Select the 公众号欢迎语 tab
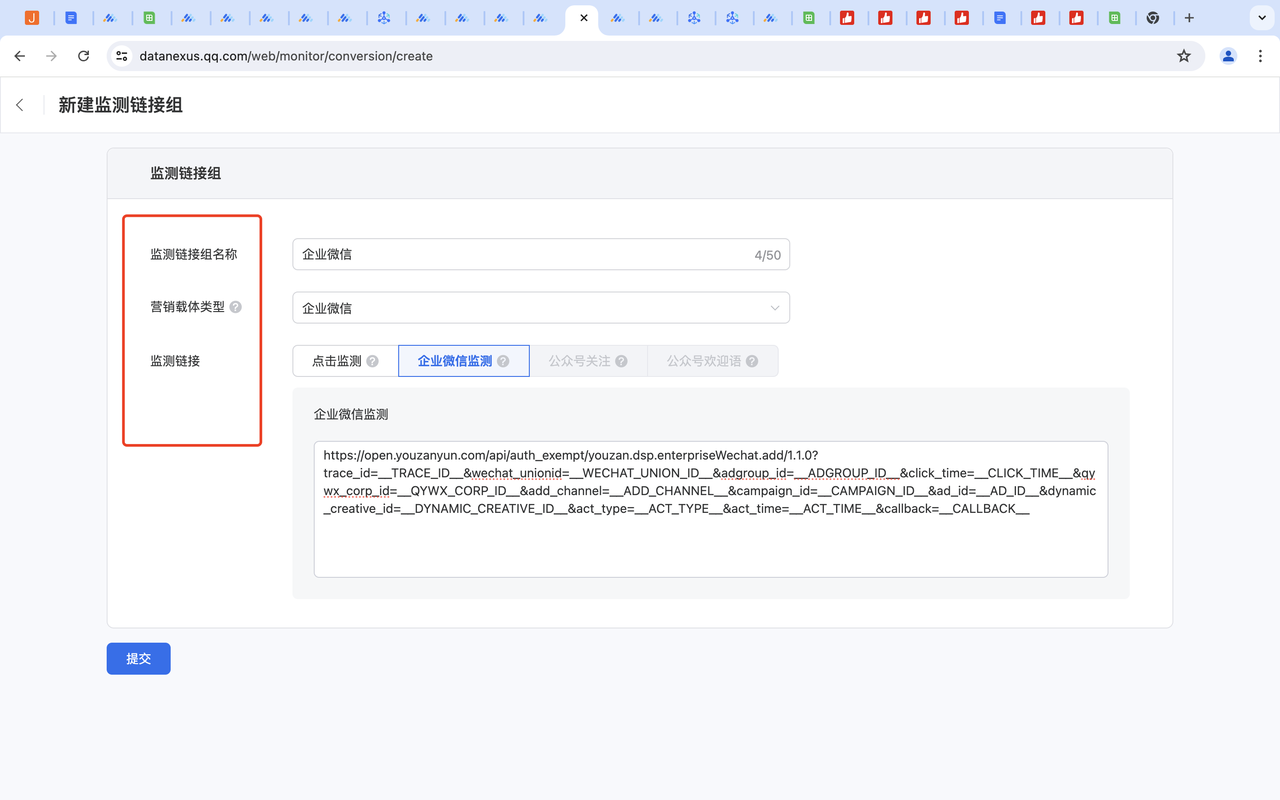Screen dimensions: 1280x800 [713, 361]
